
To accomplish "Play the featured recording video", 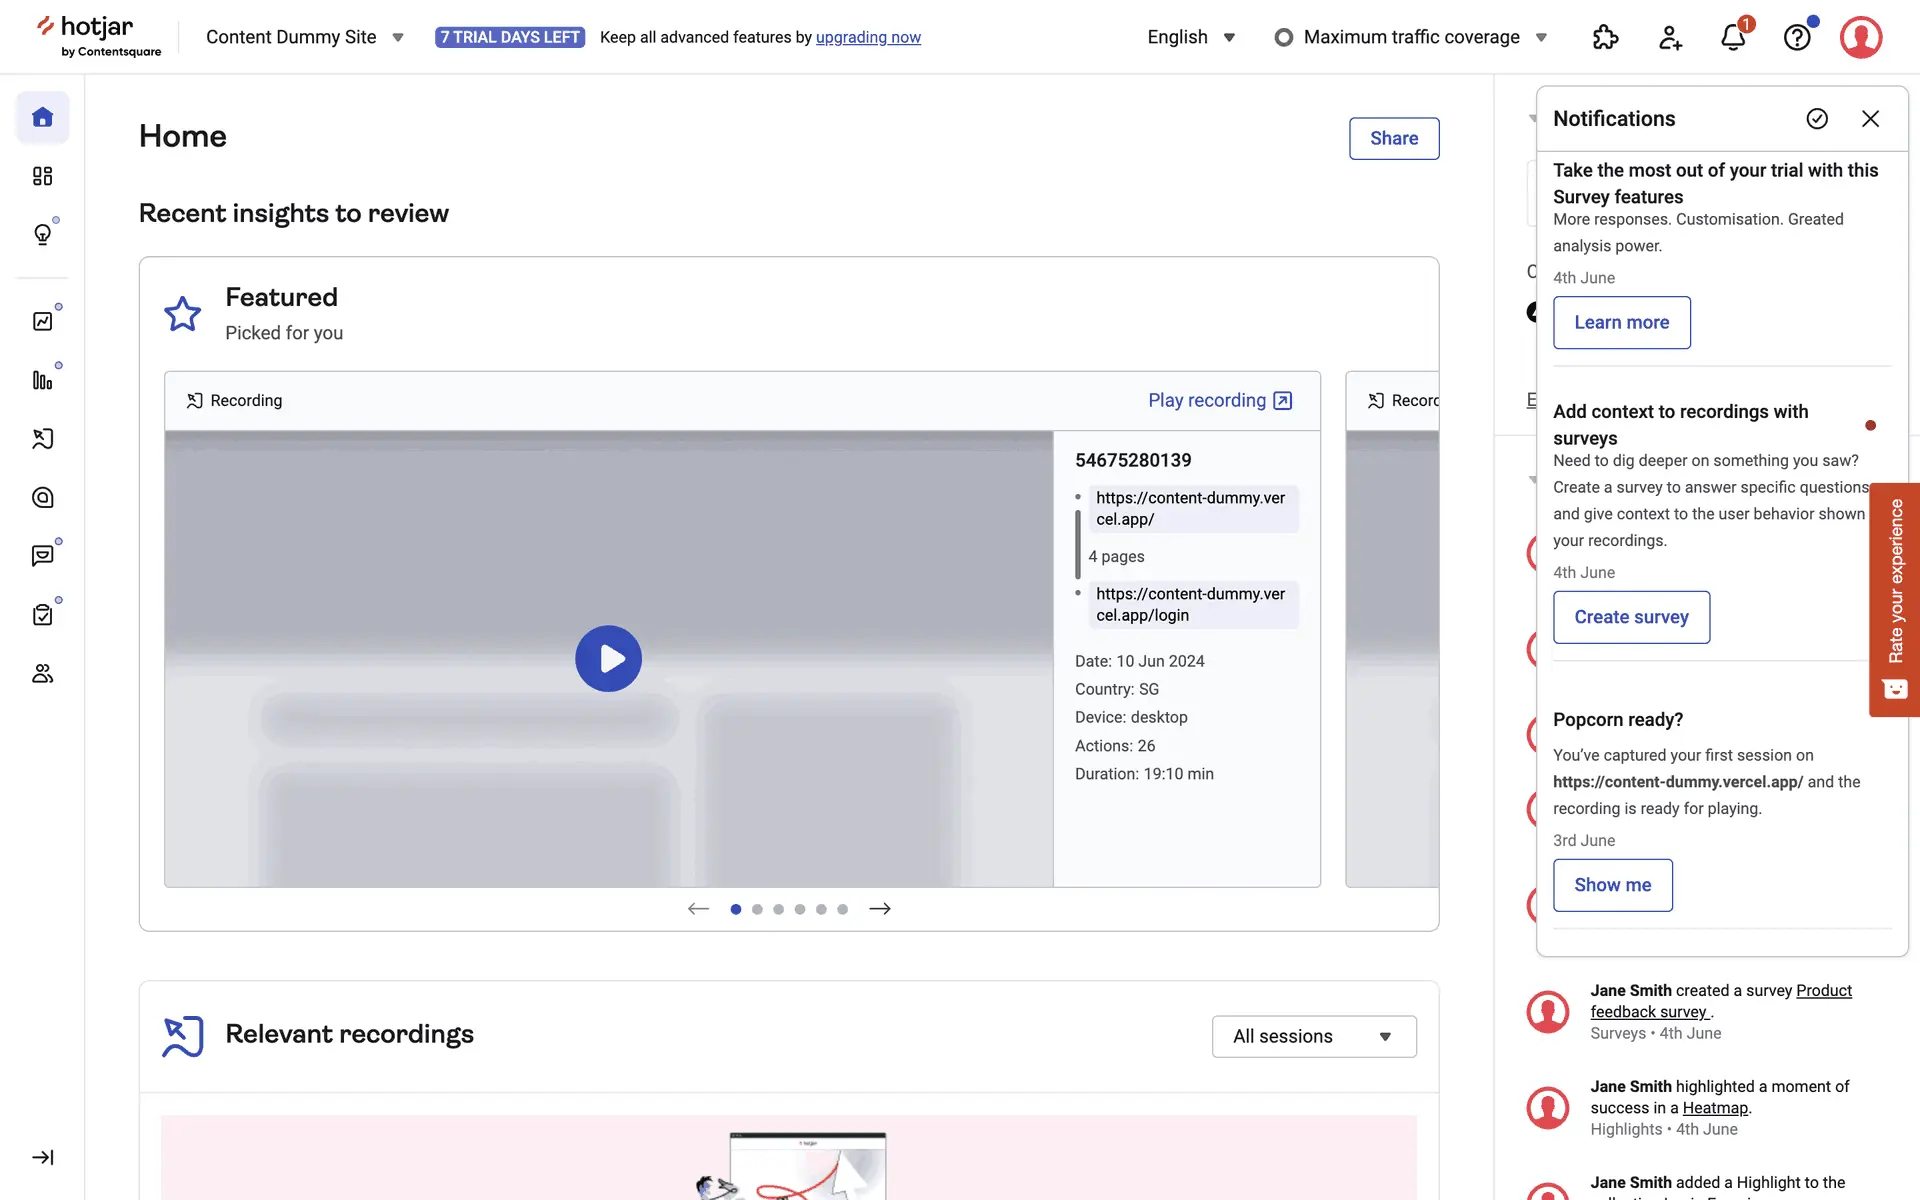I will pos(608,659).
